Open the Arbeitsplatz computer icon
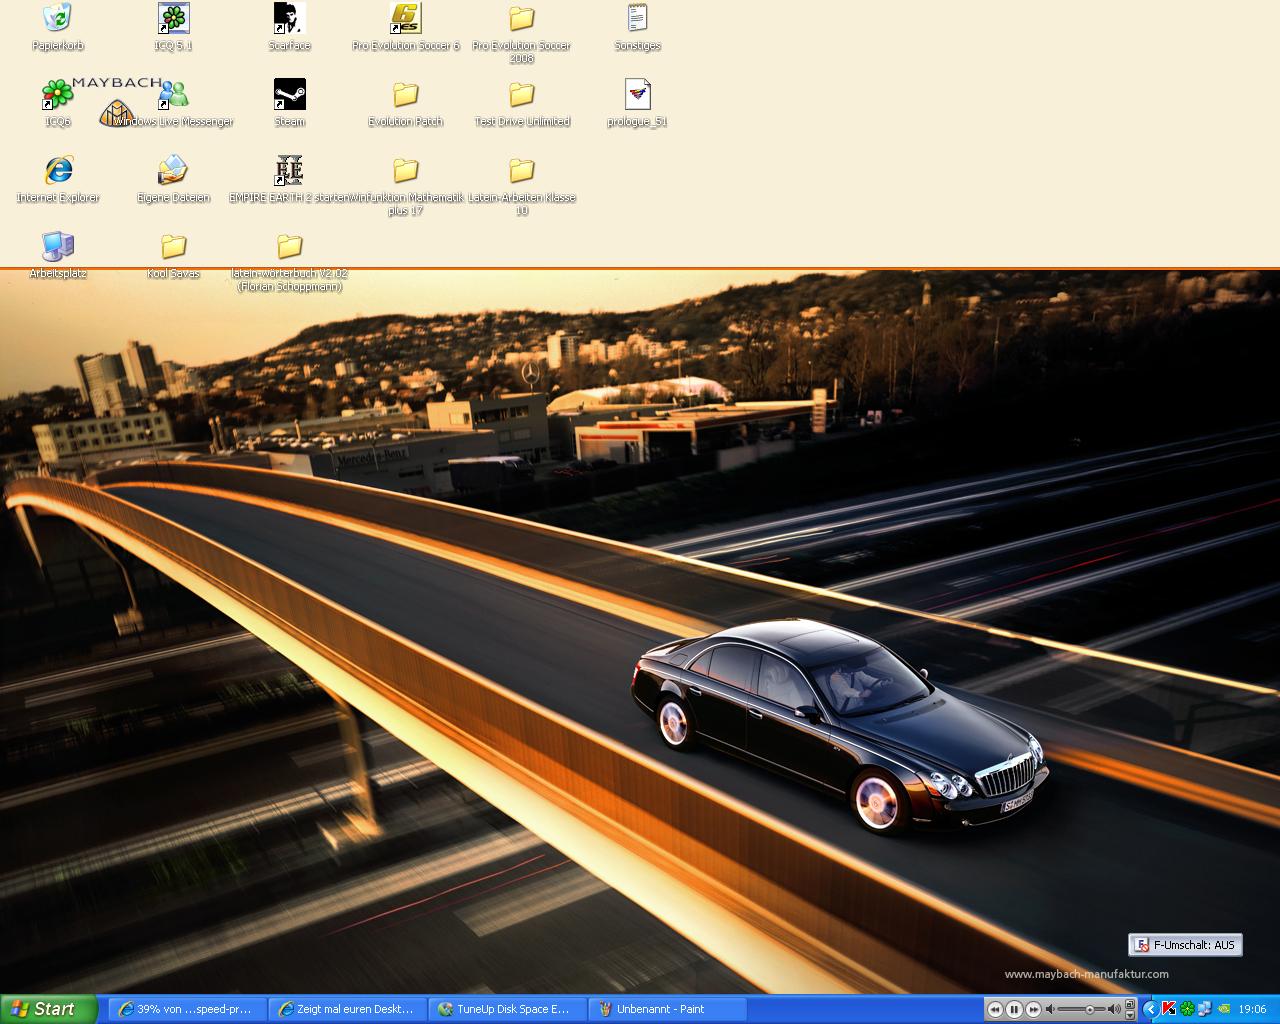 [58, 256]
